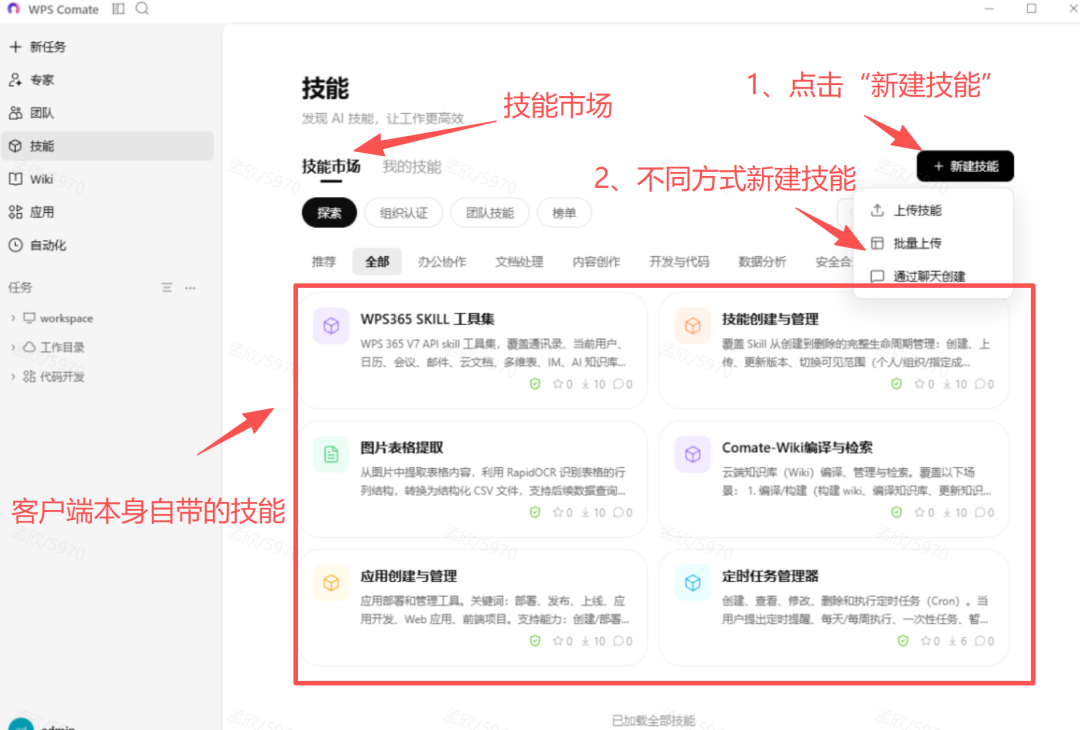This screenshot has height=730, width=1080.
Task: Open the 定时任务管理器 card title
Action: click(770, 576)
